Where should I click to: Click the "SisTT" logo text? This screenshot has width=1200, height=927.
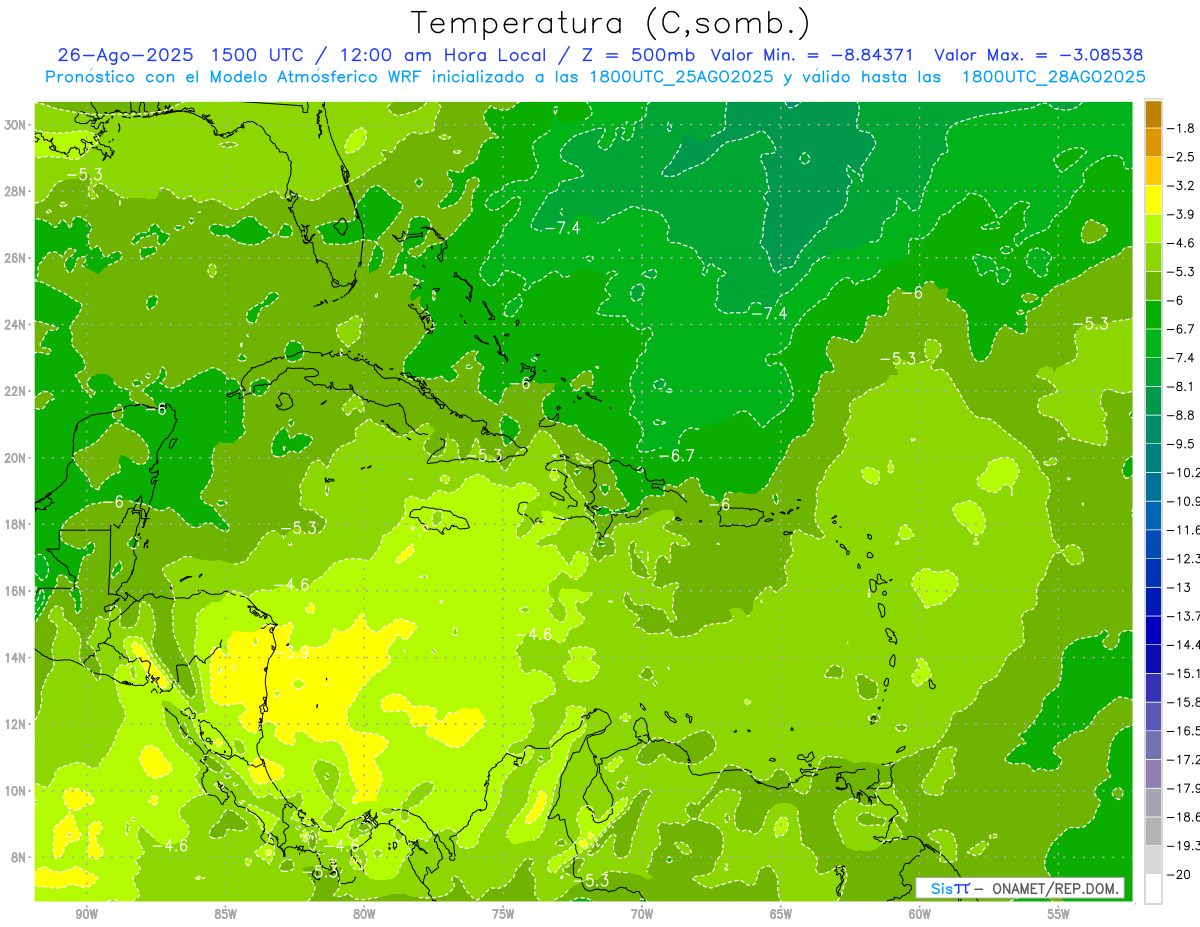(949, 888)
